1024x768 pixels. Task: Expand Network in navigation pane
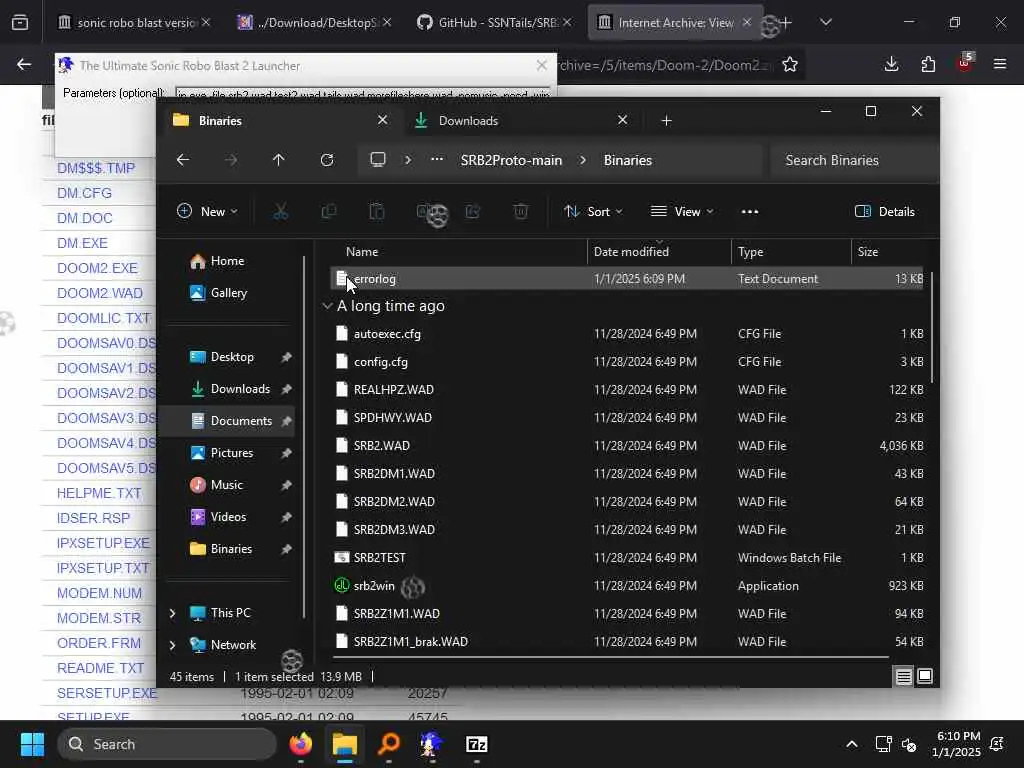point(172,645)
